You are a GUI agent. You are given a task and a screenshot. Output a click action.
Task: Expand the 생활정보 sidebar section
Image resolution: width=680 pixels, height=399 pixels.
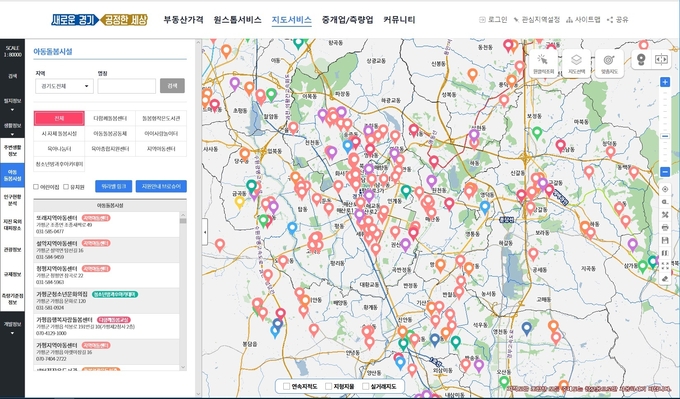12,128
